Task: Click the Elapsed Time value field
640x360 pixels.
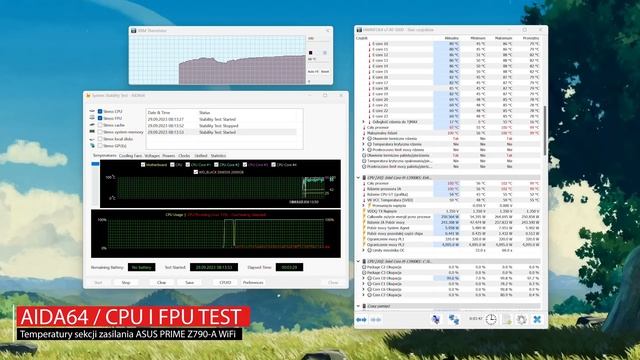Action: click(x=289, y=267)
